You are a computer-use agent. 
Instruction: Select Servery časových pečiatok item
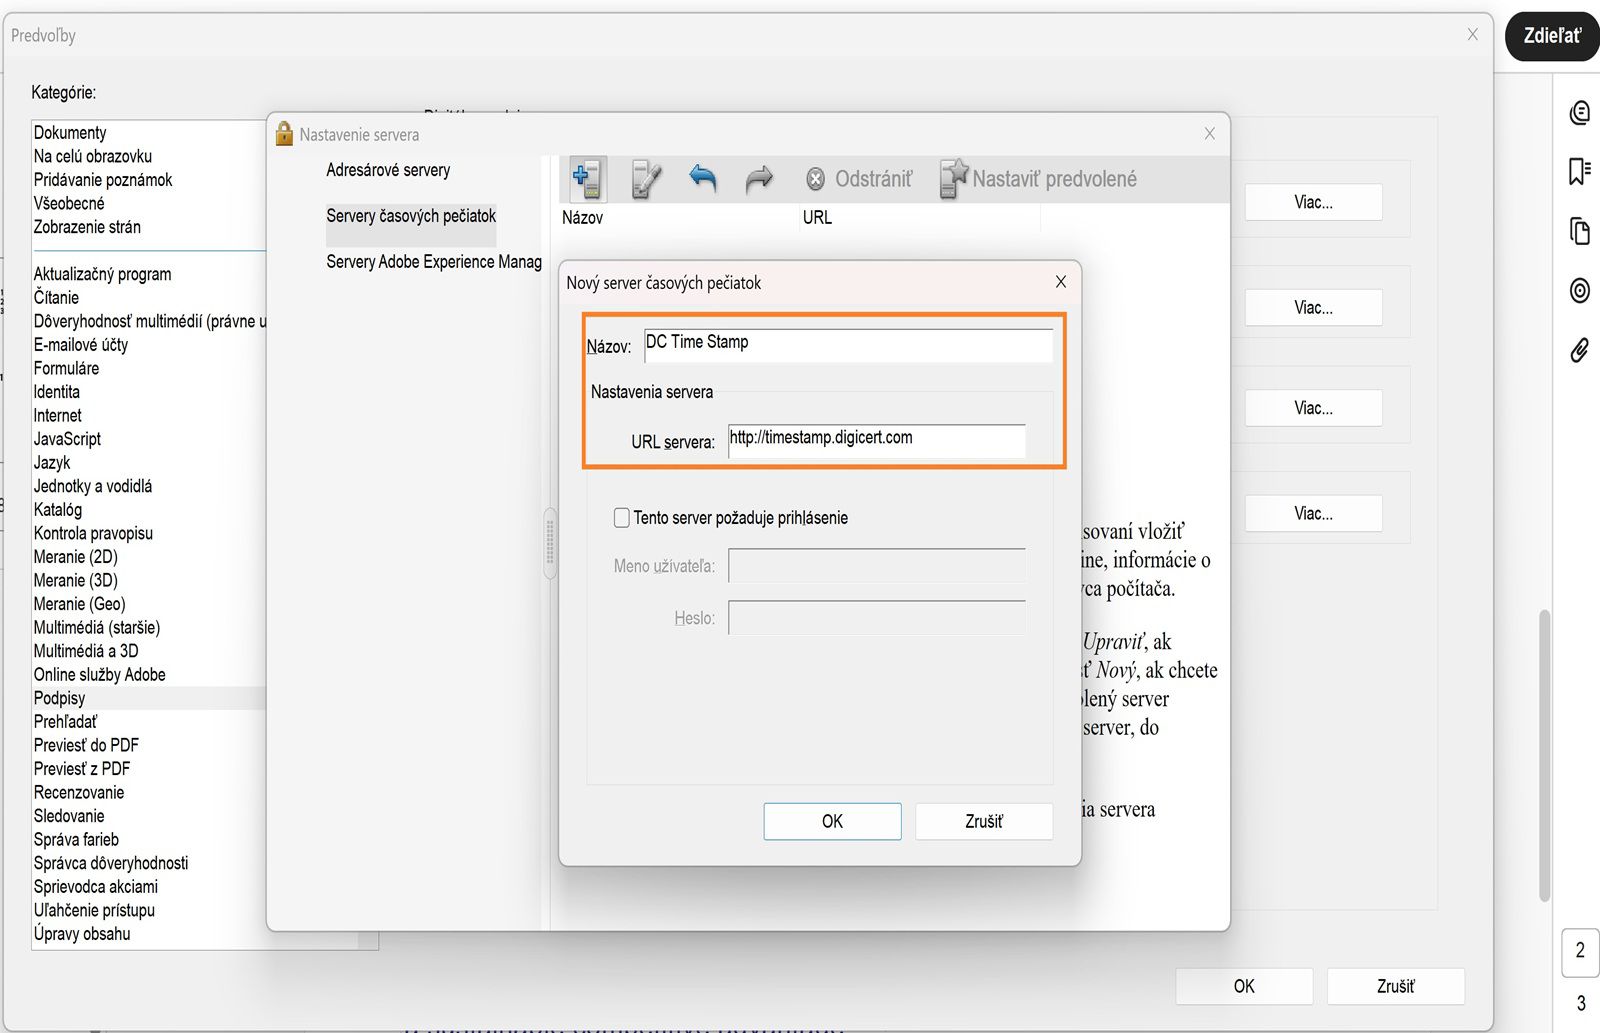coord(411,216)
